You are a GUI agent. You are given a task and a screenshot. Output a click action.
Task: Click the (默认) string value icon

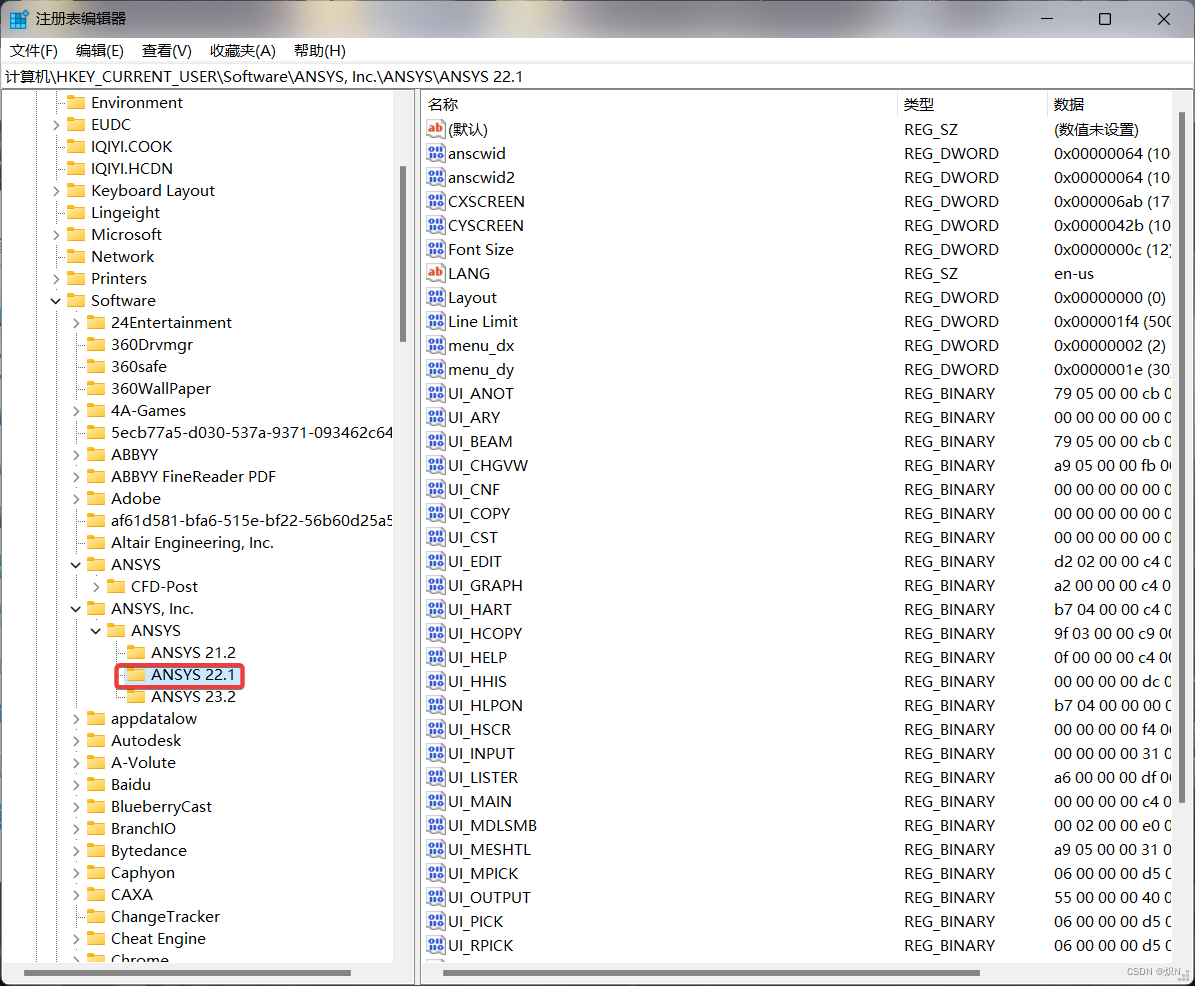435,130
